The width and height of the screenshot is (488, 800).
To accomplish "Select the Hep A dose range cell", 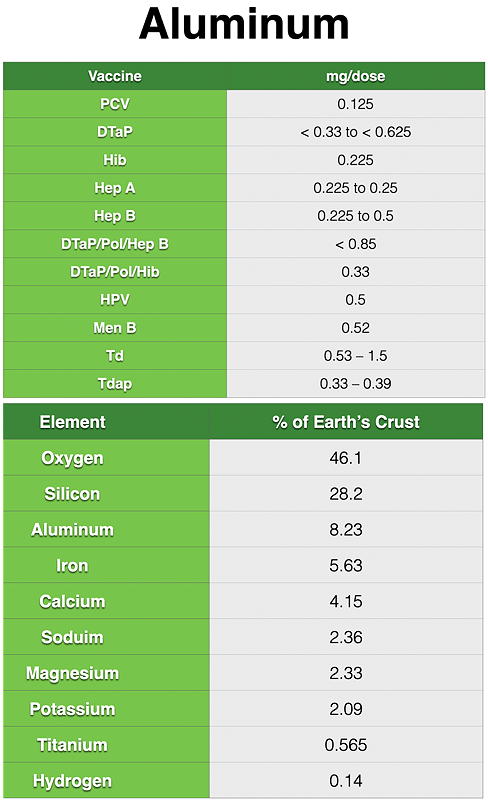I will (x=356, y=188).
